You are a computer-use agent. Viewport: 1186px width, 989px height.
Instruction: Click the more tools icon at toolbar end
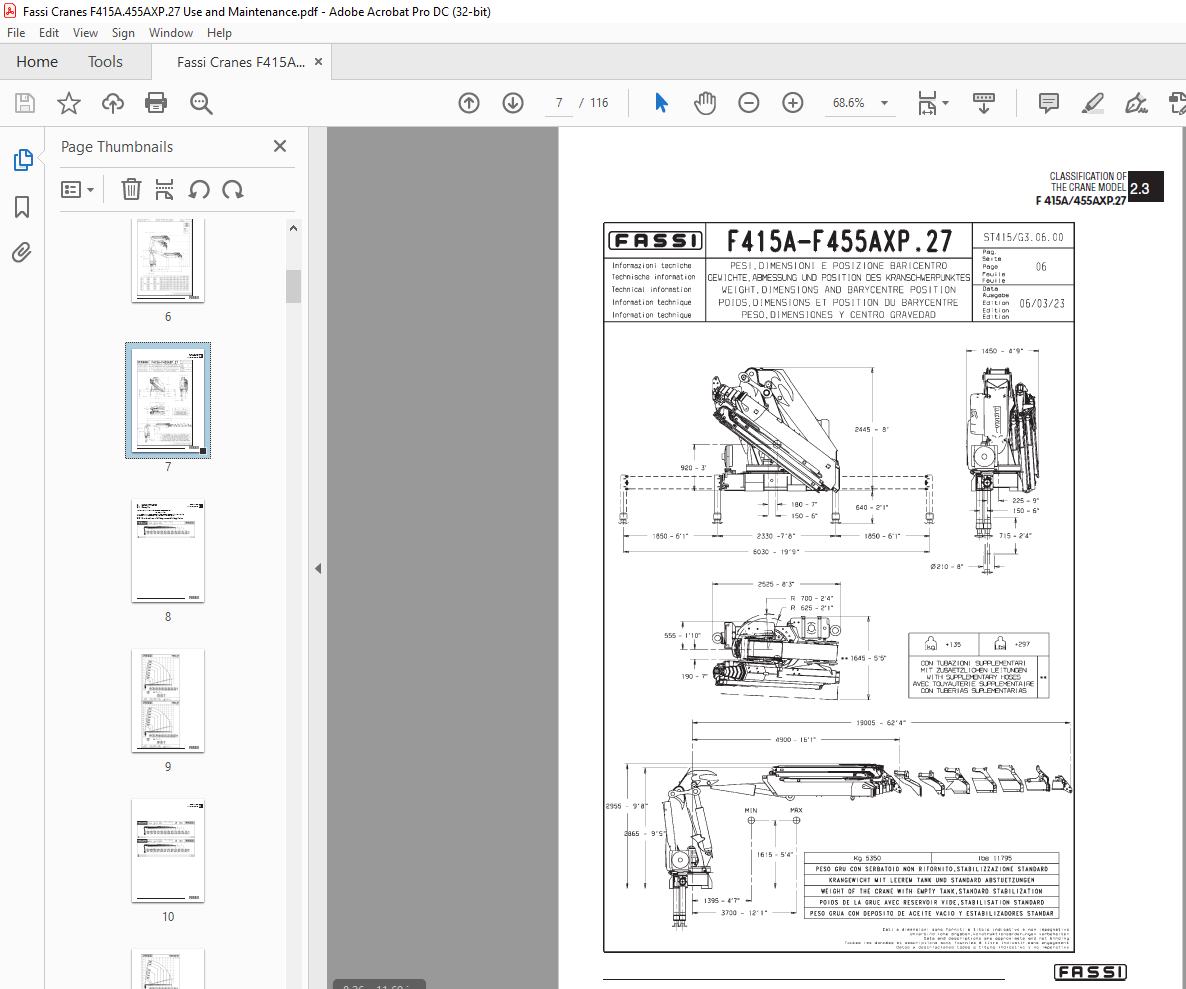click(x=1177, y=103)
